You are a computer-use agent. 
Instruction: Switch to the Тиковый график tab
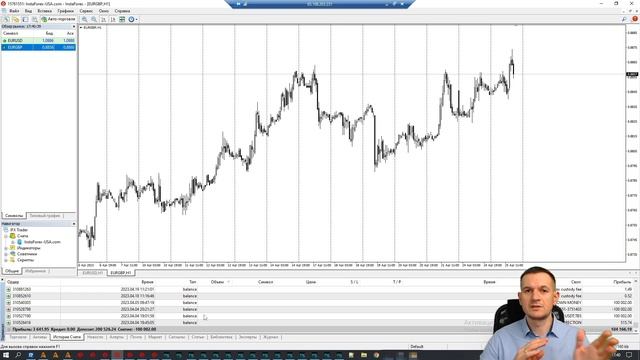pyautogui.click(x=45, y=216)
